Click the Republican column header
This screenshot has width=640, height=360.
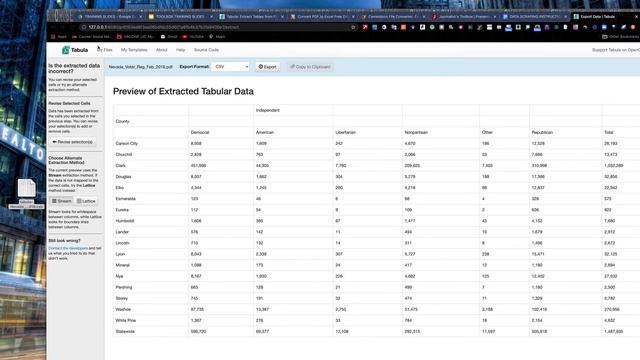point(542,132)
